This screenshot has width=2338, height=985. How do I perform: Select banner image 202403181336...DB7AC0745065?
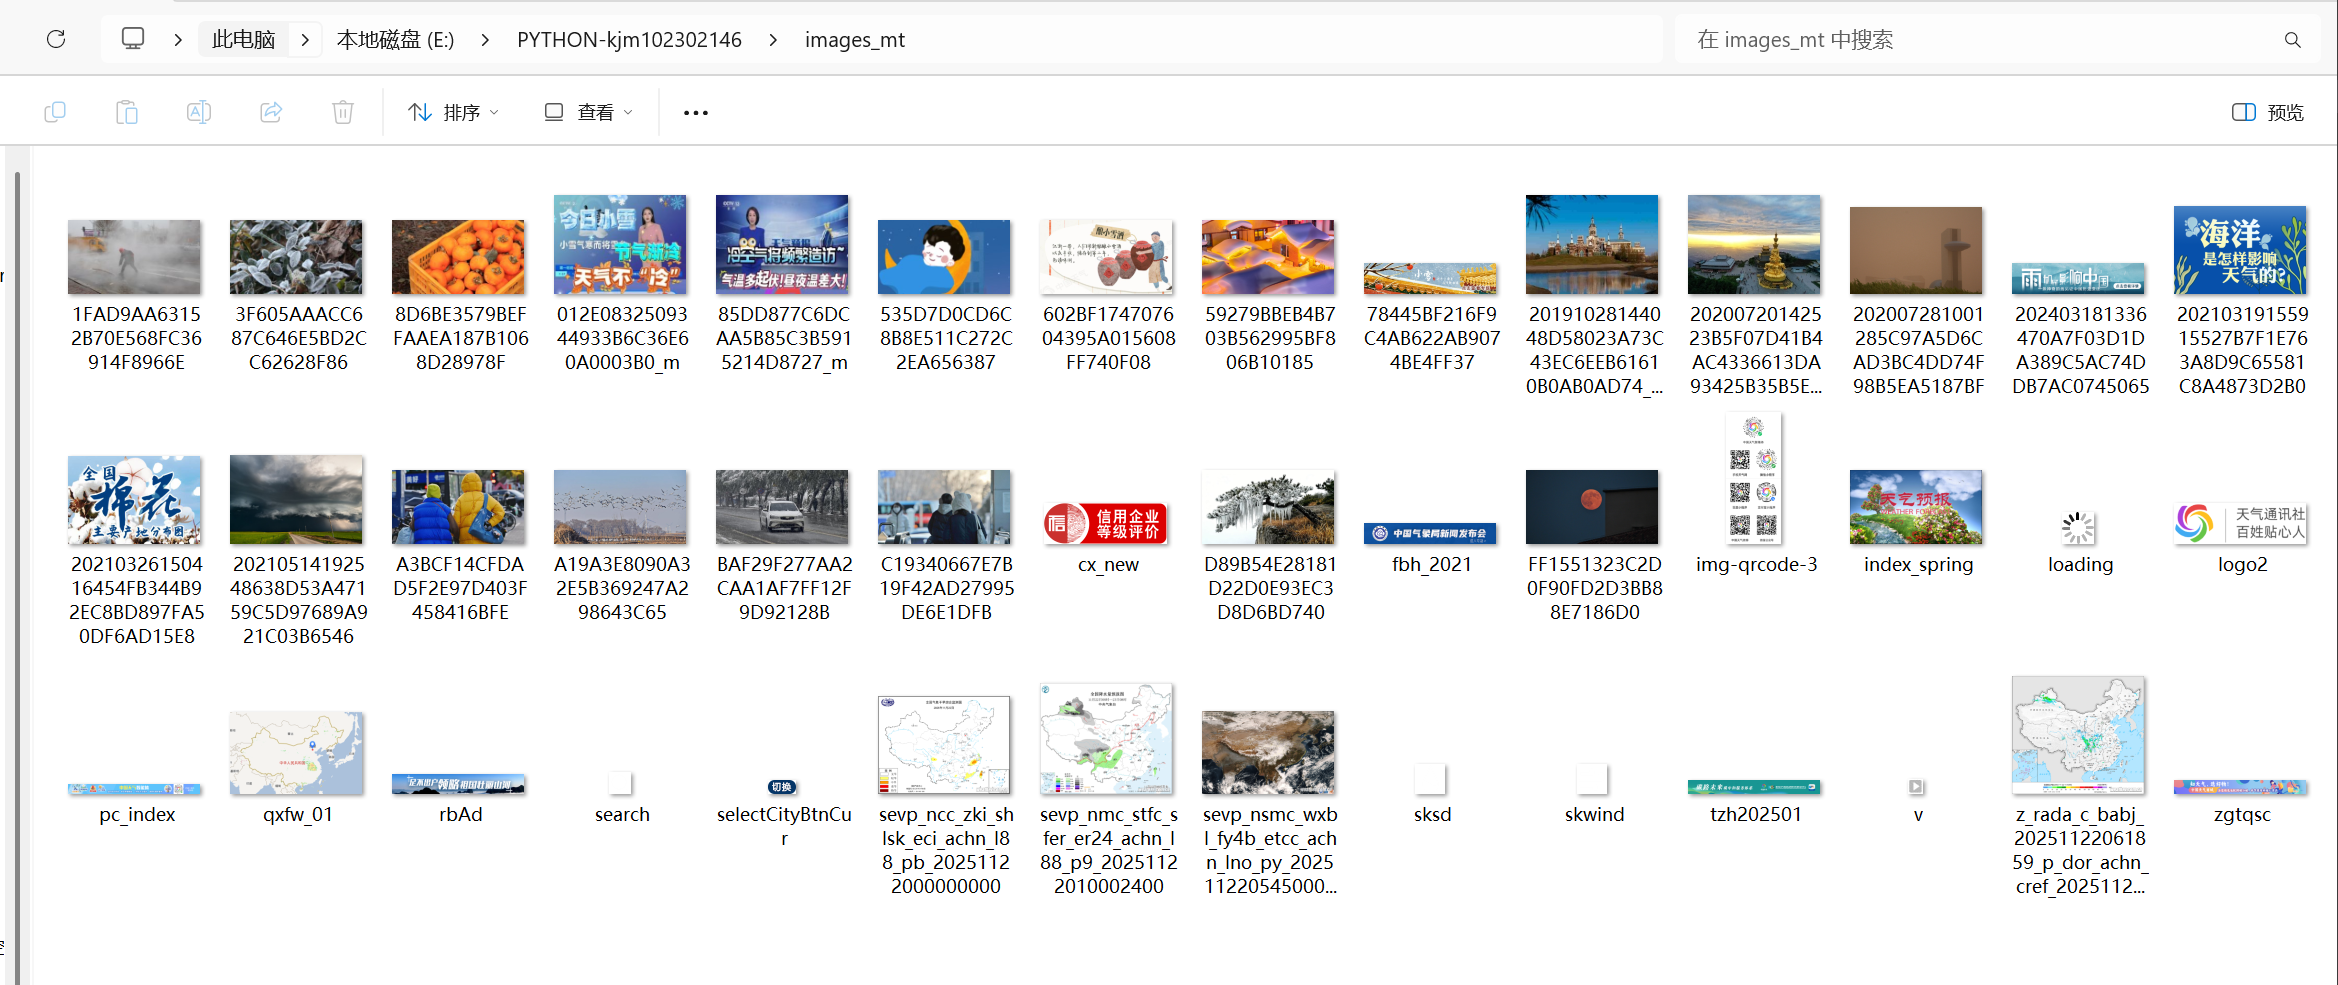tap(2078, 279)
